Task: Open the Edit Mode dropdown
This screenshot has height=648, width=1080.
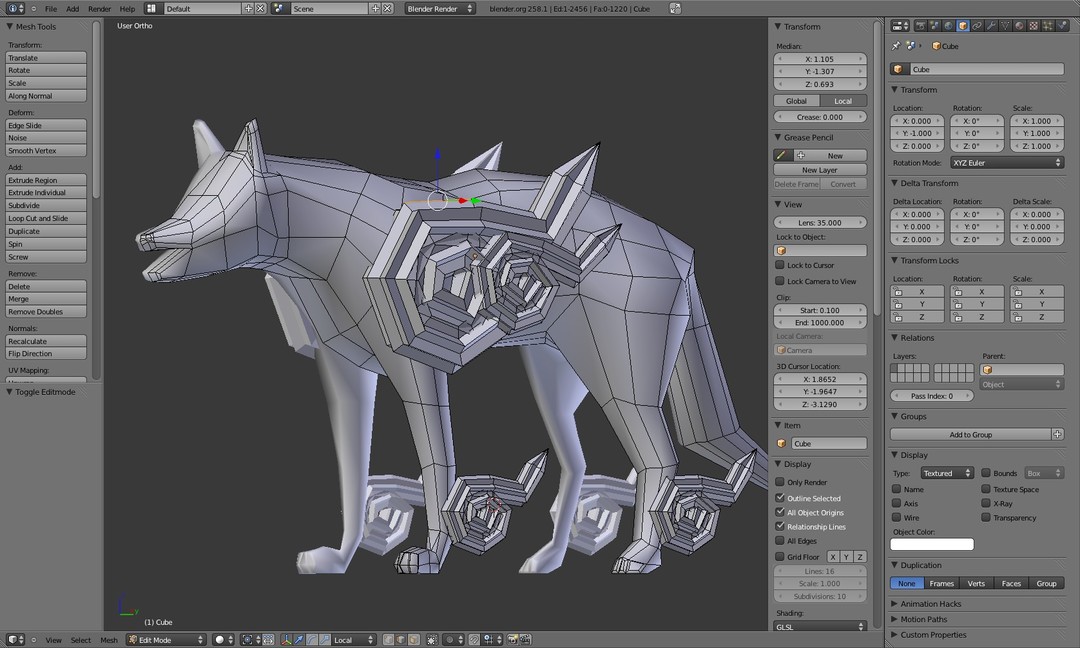Action: (x=166, y=640)
